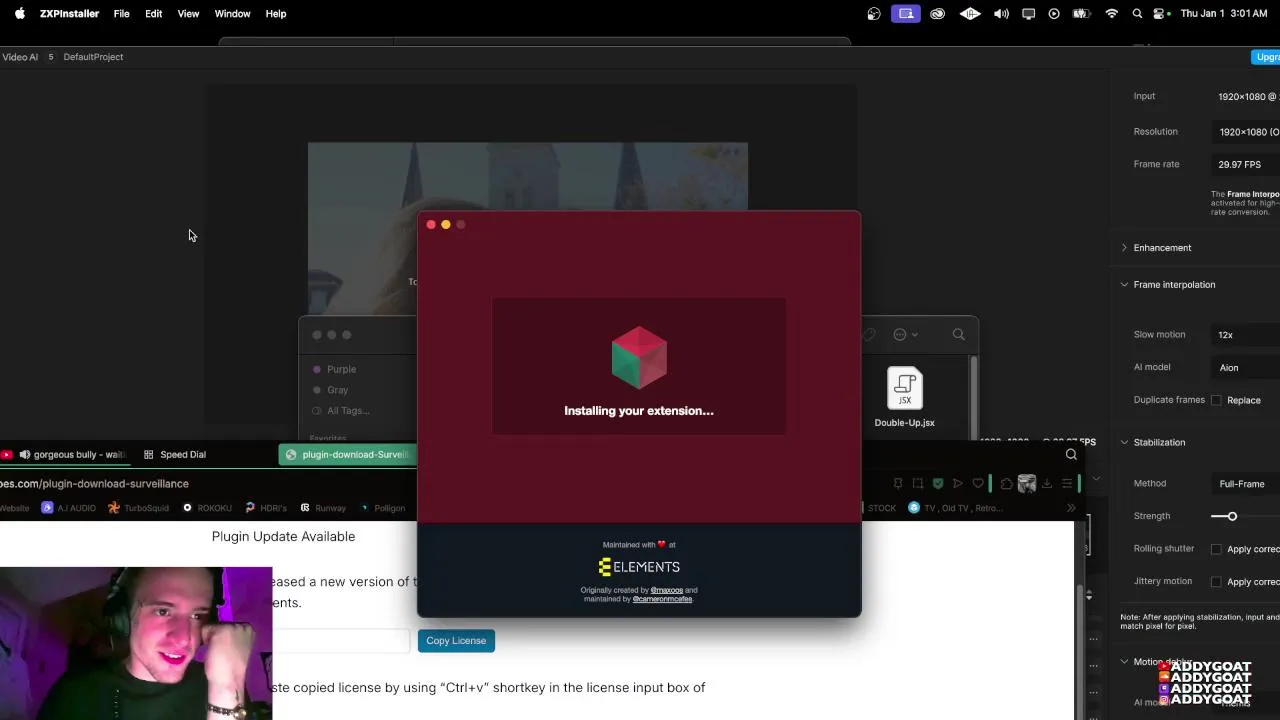Open the Resolution dropdown
1280x720 pixels.
click(1246, 132)
